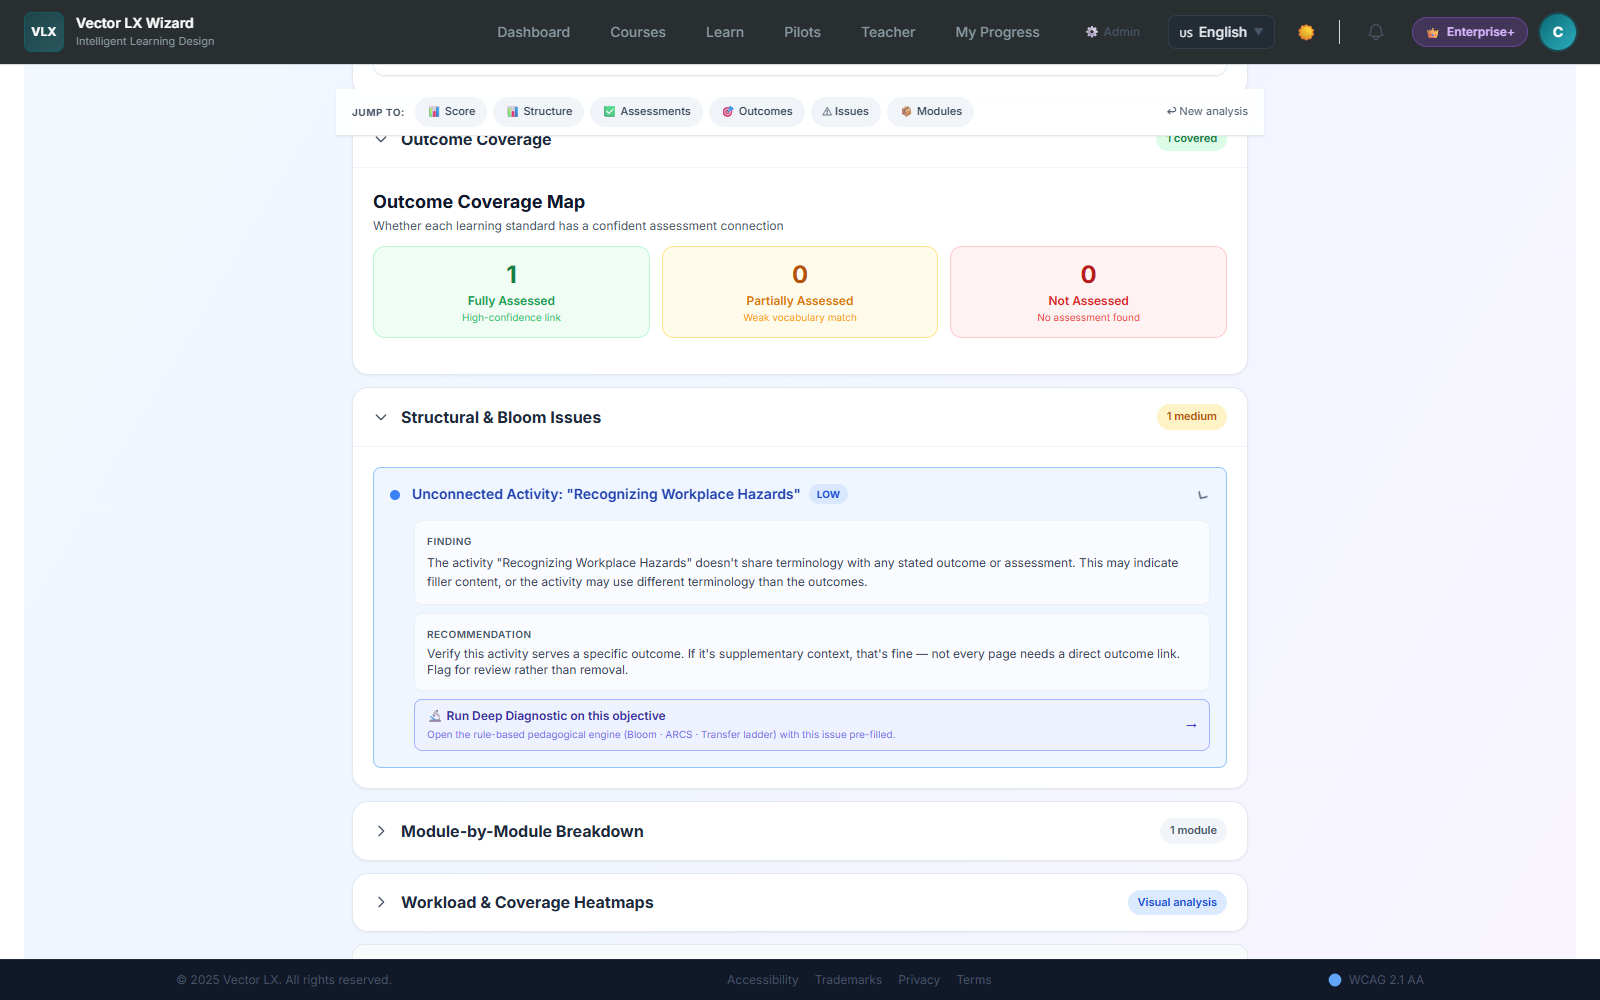Collapse the Structural & Bloom Issues section
1600x1000 pixels.
point(381,417)
